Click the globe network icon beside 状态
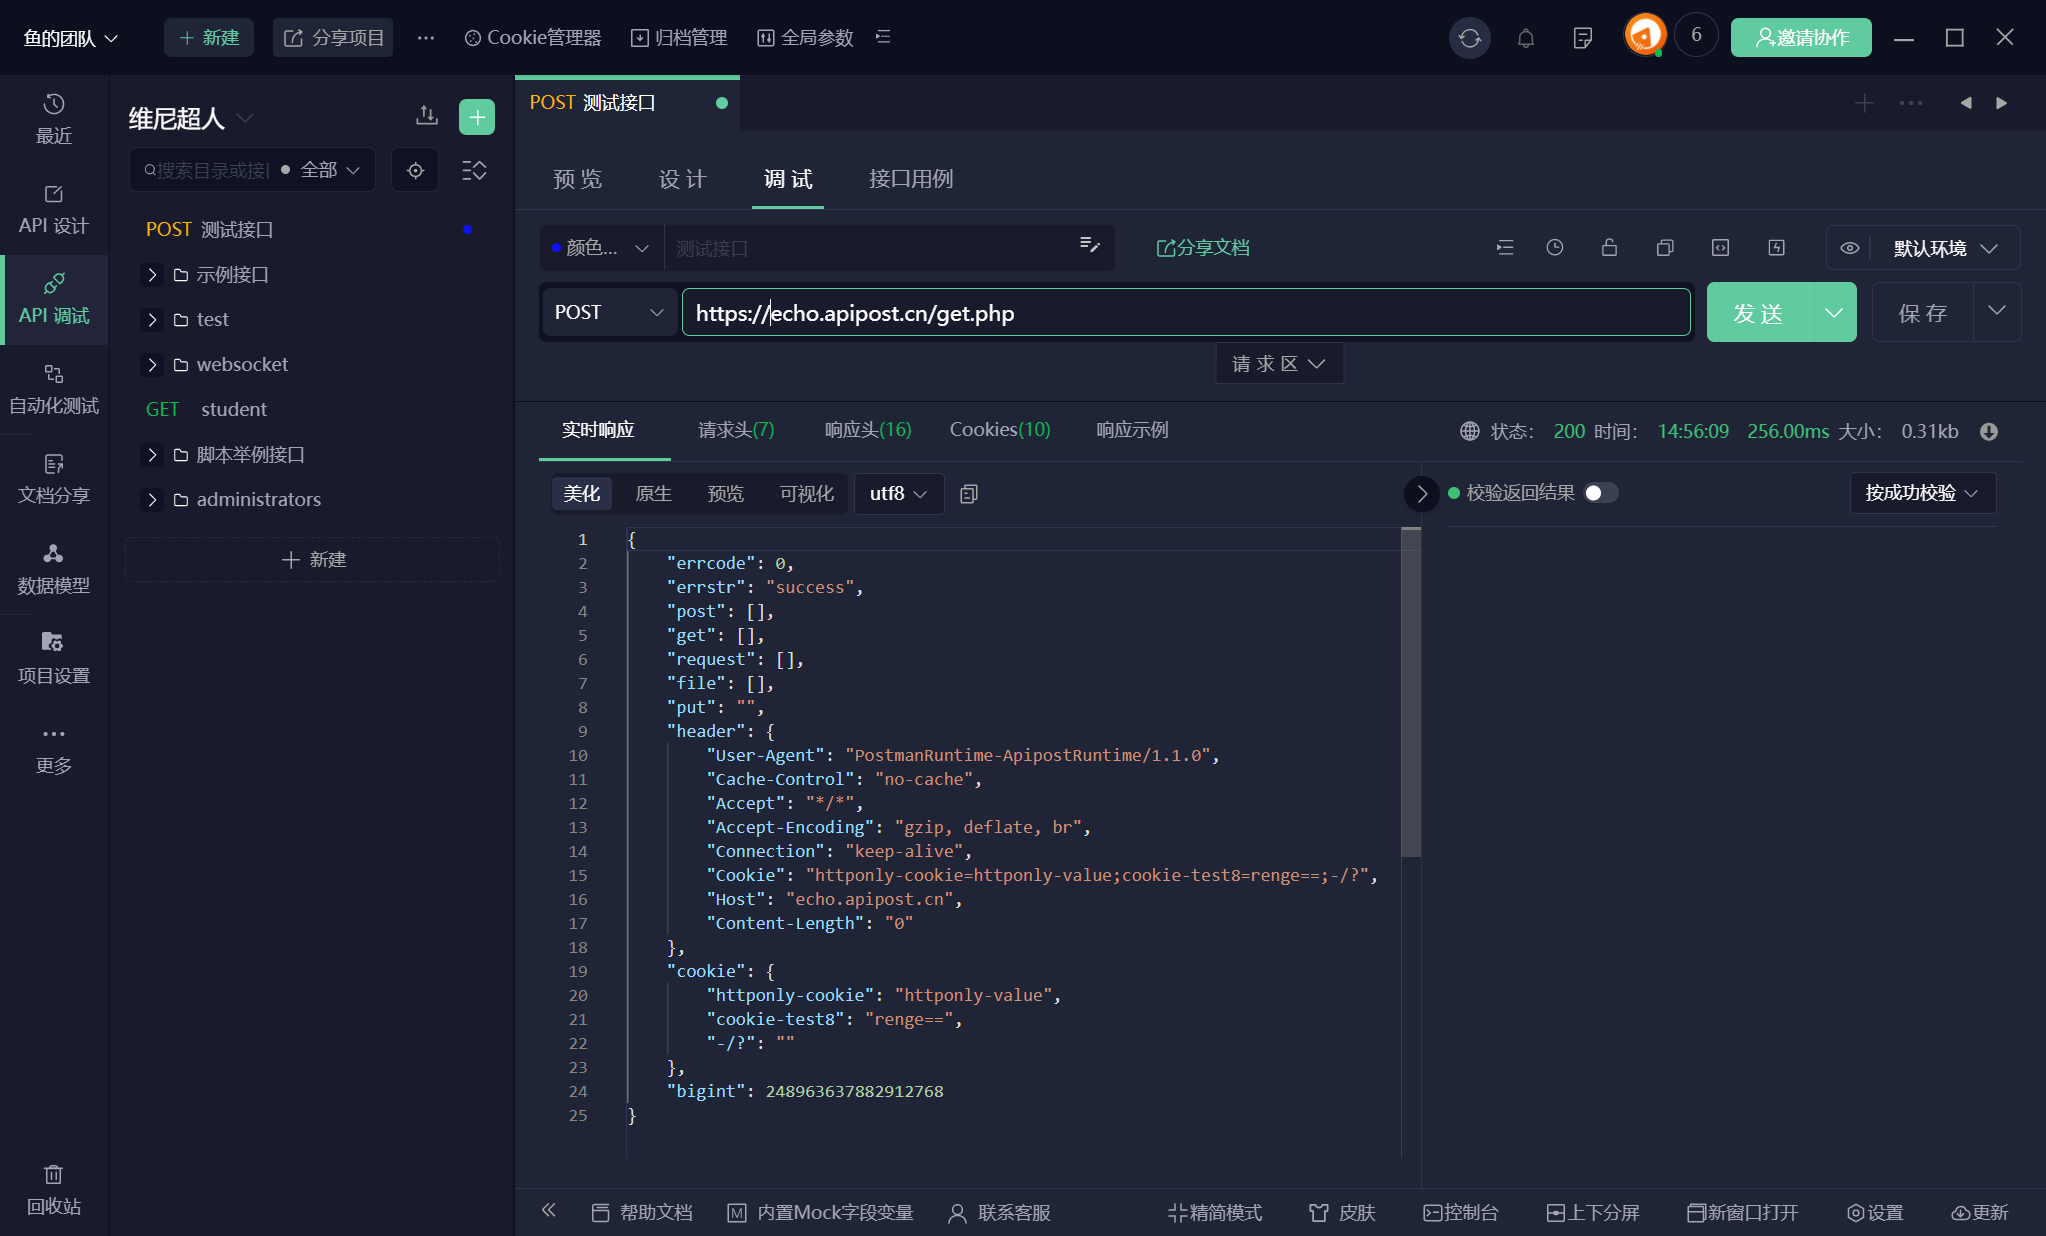2046x1236 pixels. (1469, 432)
